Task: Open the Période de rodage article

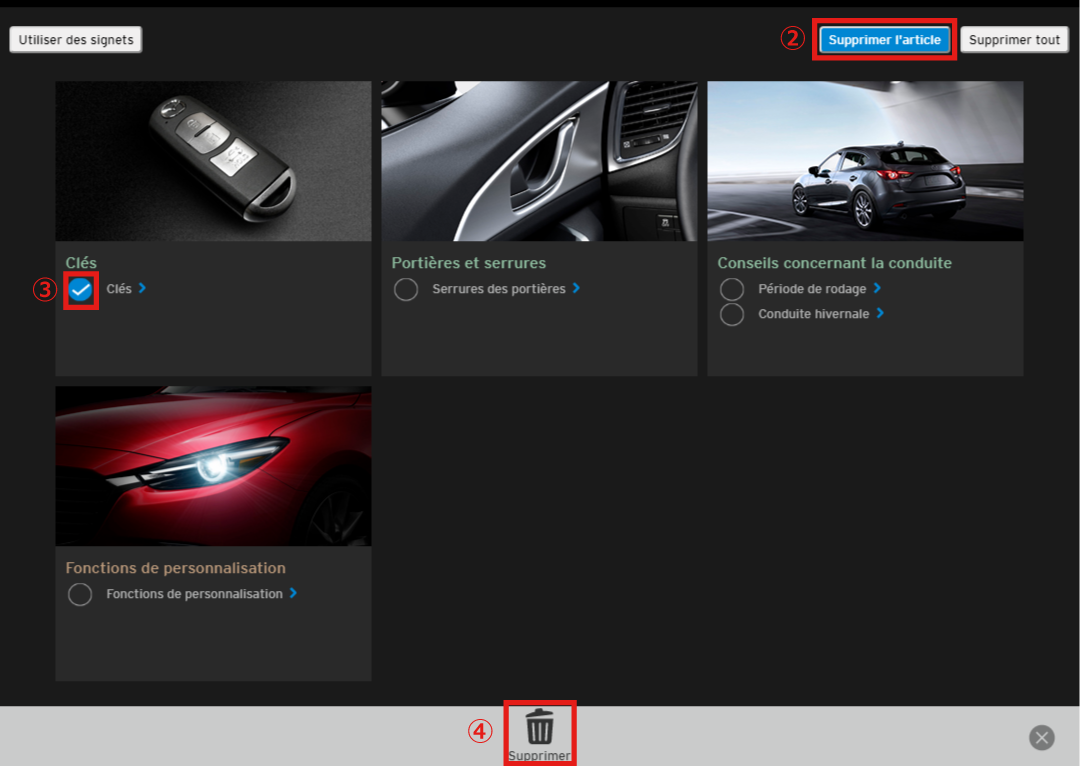Action: coord(811,289)
